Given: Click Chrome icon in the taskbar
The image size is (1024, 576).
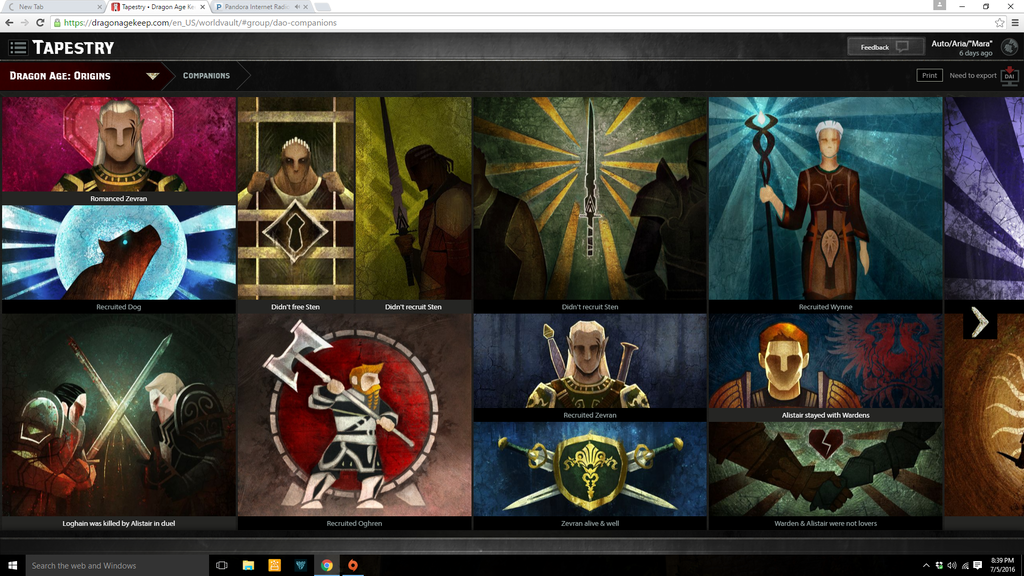Looking at the screenshot, I should pos(326,565).
